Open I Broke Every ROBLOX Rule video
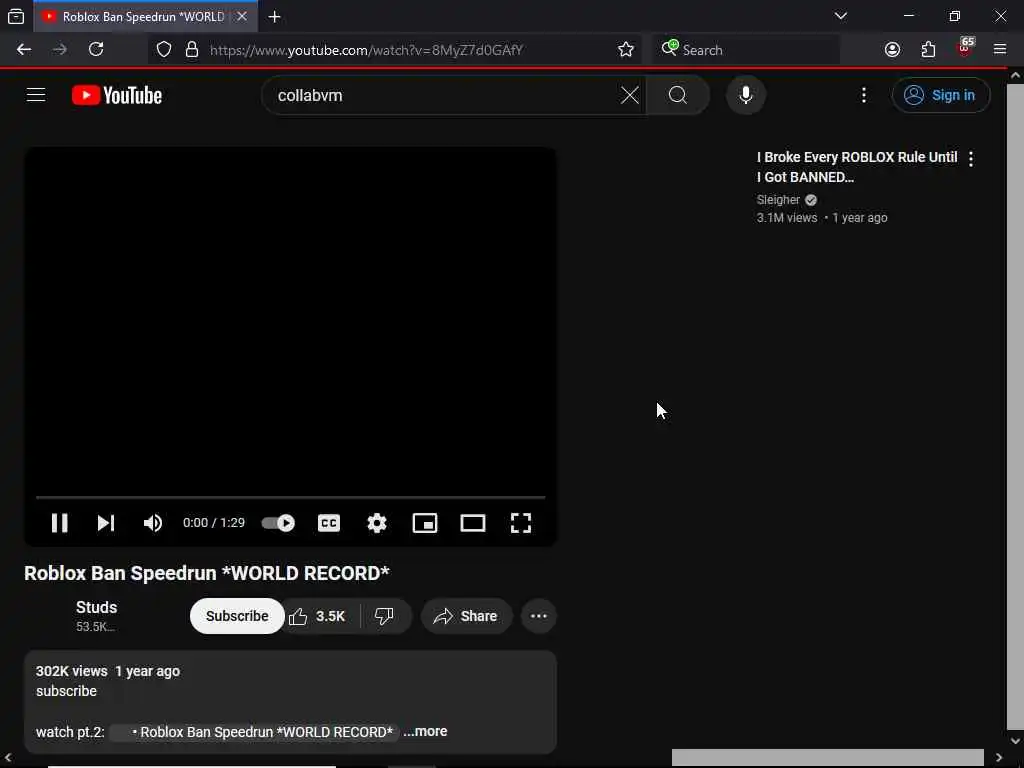The image size is (1024, 768). tap(857, 167)
